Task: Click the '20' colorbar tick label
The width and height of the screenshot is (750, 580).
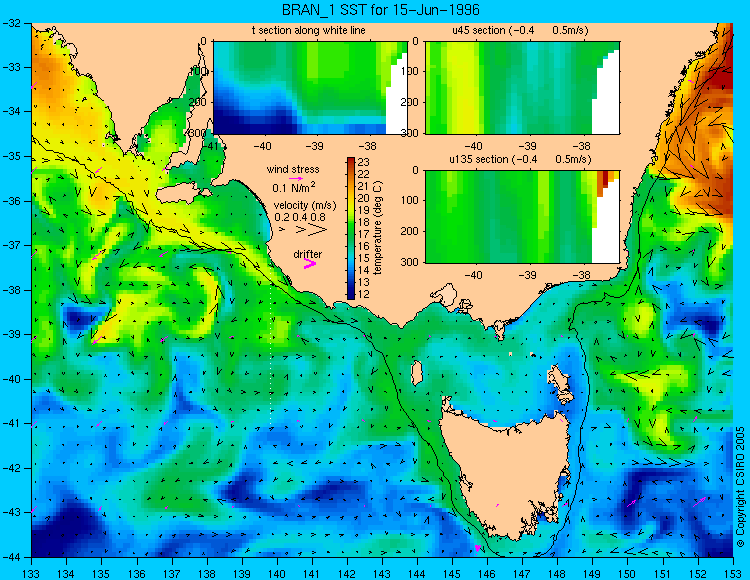Action: (x=364, y=198)
